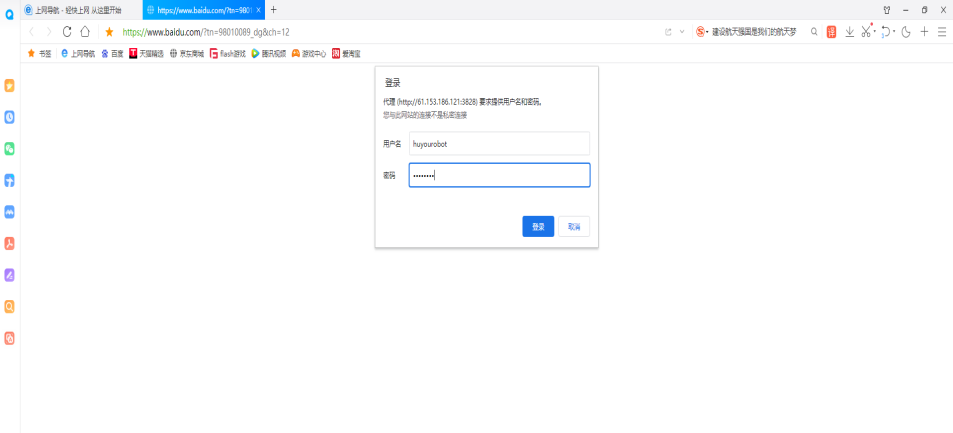Click the magnifier search icon in search box
Image resolution: width=953 pixels, height=433 pixels.
[x=814, y=32]
